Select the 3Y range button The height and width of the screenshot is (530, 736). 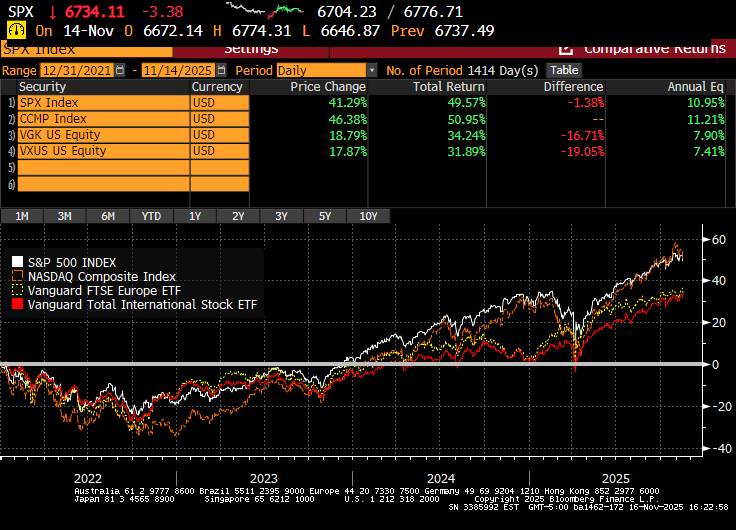(x=281, y=216)
